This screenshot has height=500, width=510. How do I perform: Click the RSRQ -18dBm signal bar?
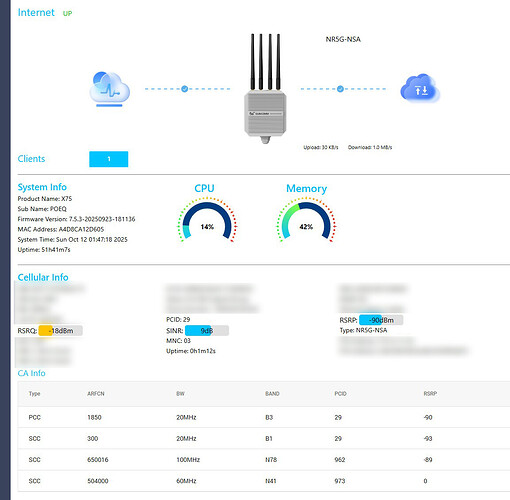[60, 331]
